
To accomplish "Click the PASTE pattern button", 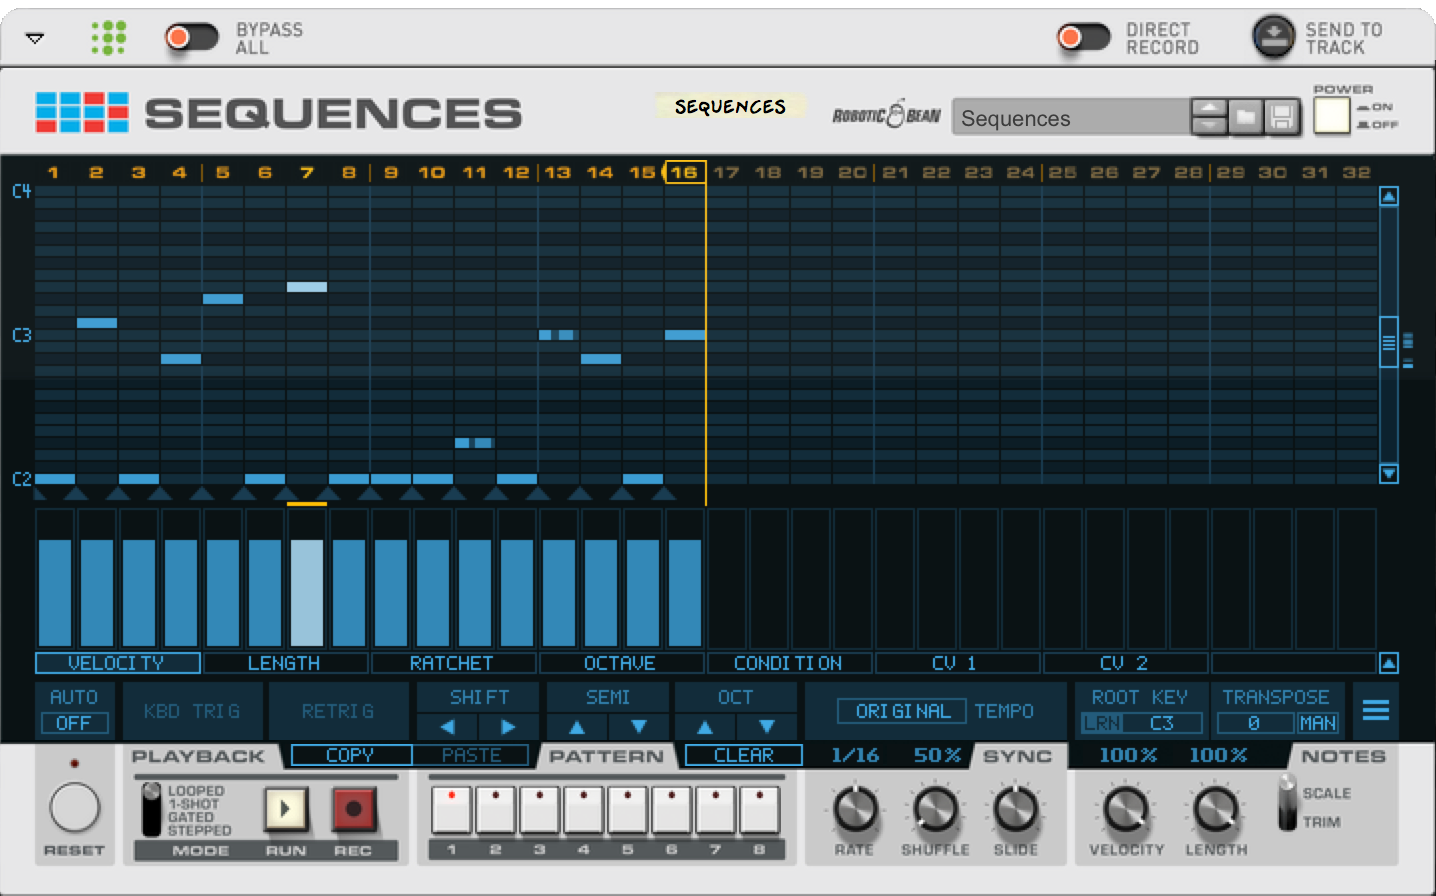I will point(471,755).
